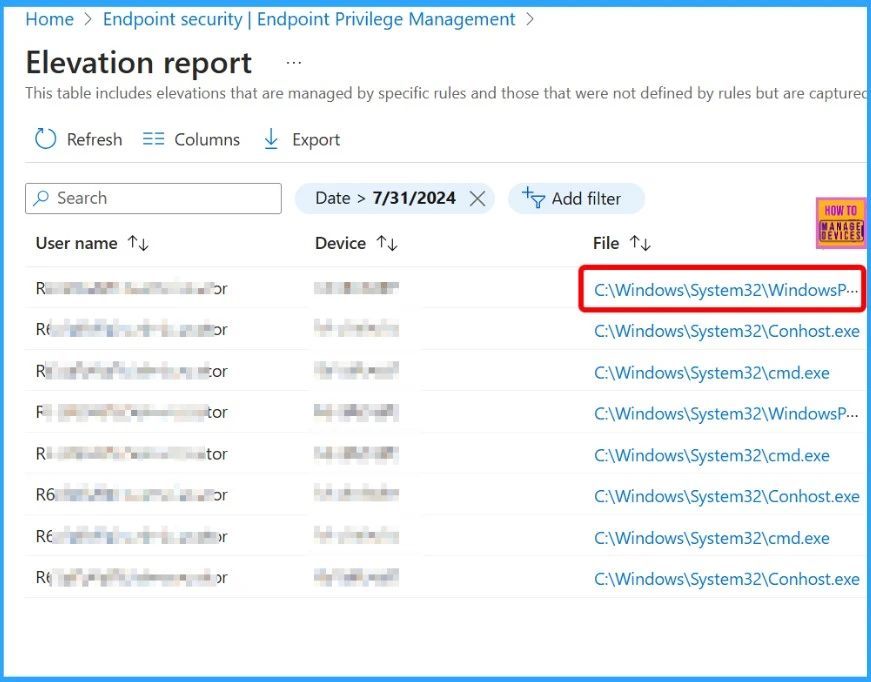This screenshot has width=871, height=682.
Task: Click the Device column header text
Action: [x=340, y=243]
